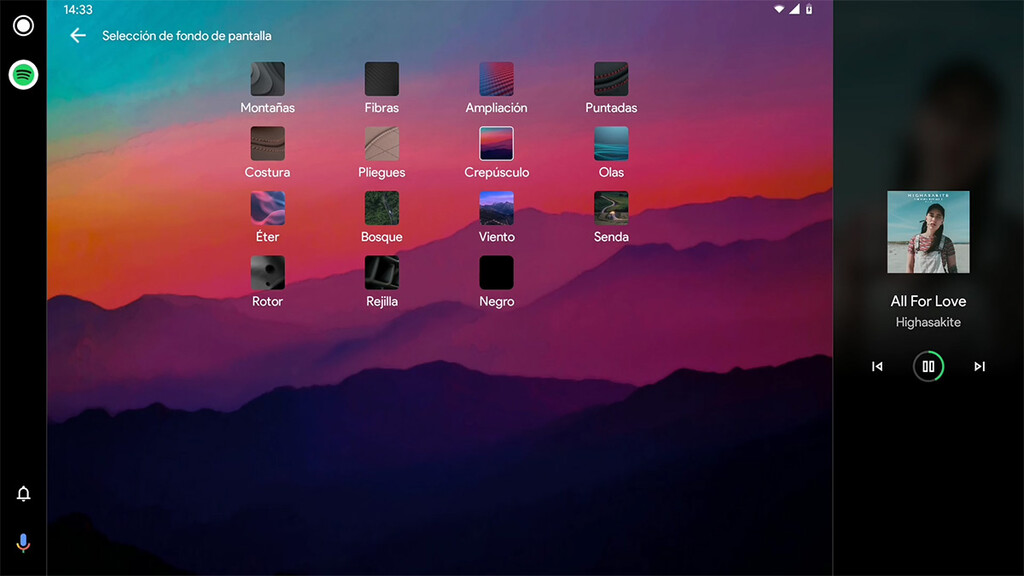
Task: Open the song All For Love details
Action: pyautogui.click(x=928, y=301)
